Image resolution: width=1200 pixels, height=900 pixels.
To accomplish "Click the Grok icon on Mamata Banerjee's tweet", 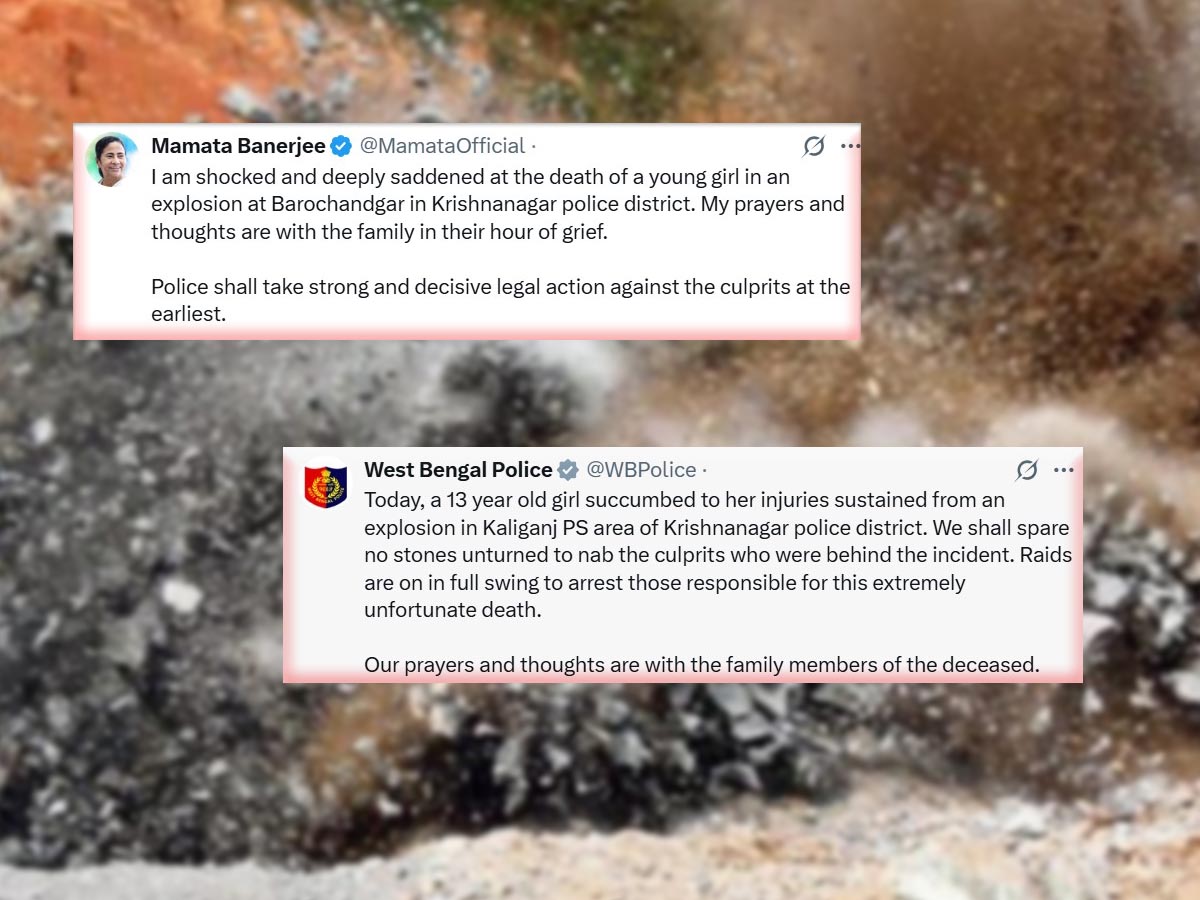I will click(814, 147).
